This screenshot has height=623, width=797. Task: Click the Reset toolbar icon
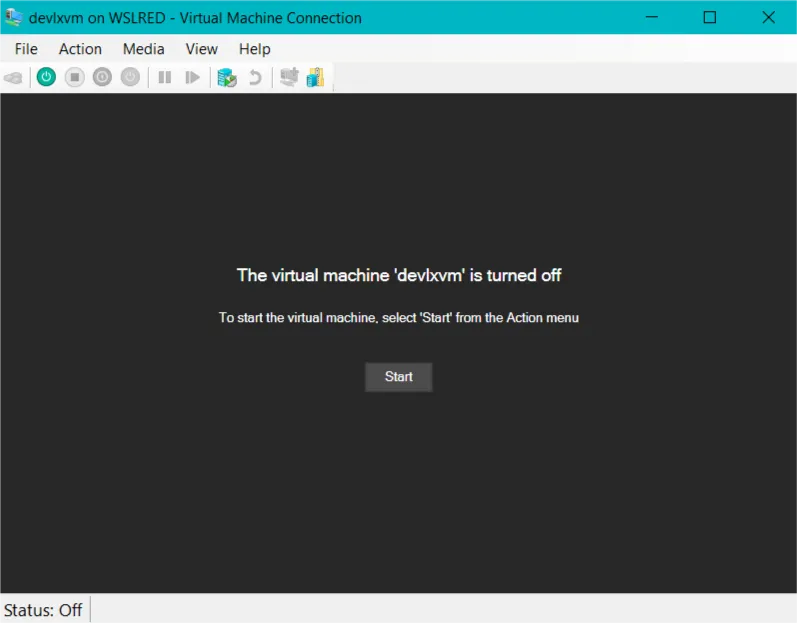coord(193,78)
